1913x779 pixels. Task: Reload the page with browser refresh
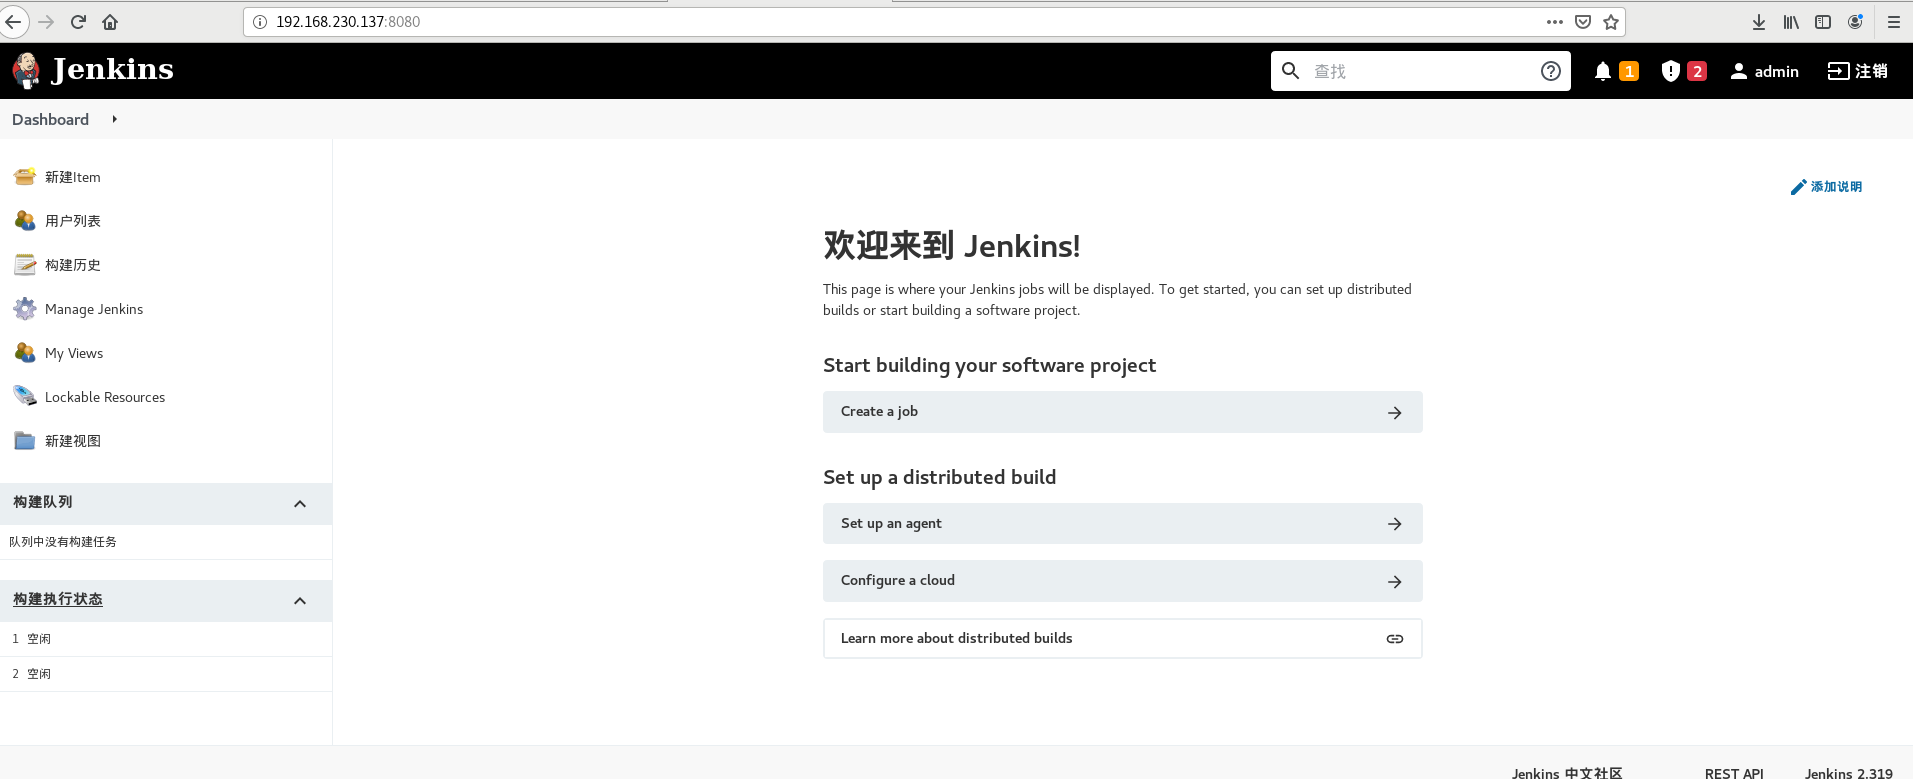[x=78, y=21]
